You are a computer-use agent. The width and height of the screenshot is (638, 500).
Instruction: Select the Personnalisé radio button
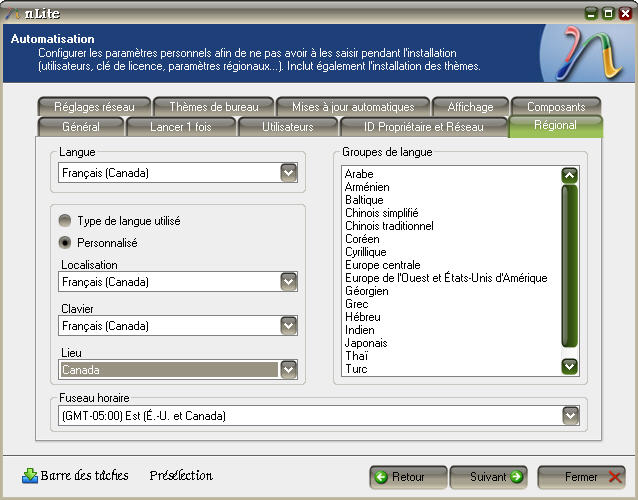[65, 242]
